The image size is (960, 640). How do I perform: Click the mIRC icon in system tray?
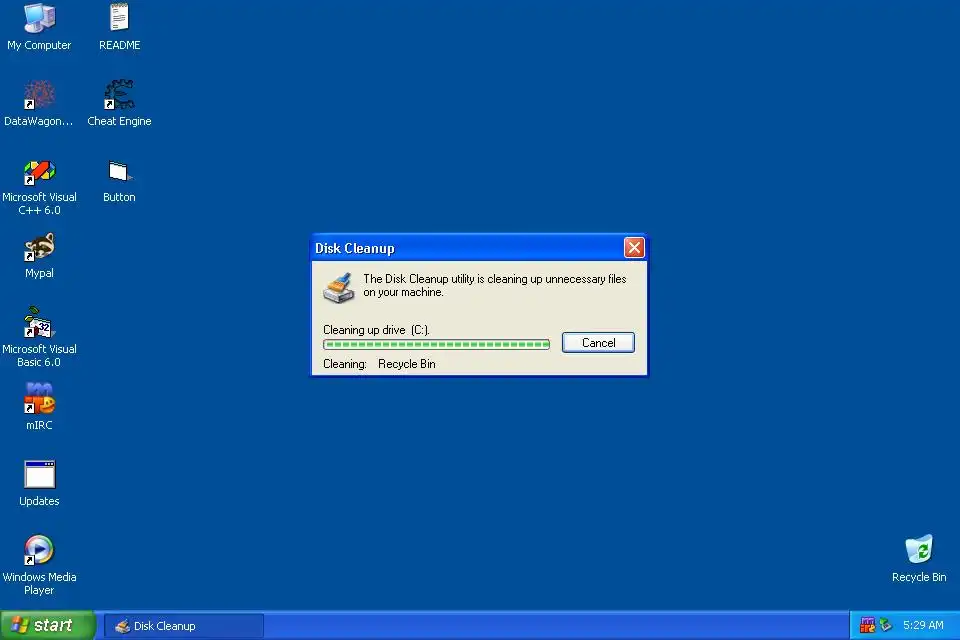pyautogui.click(x=868, y=625)
